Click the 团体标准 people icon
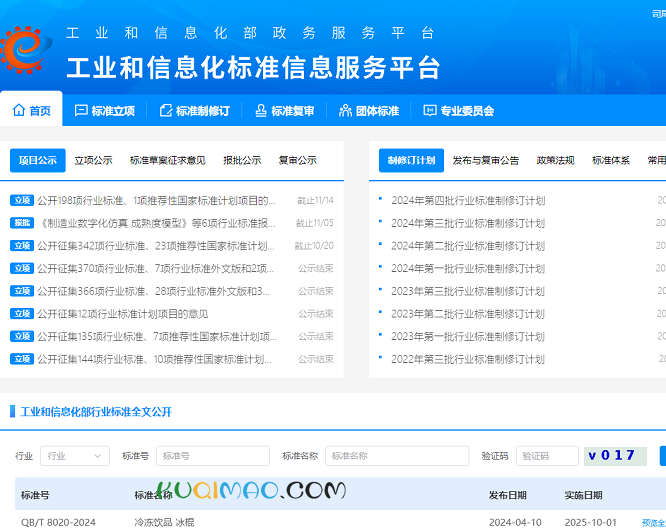Viewport: 666px width, 531px height. tap(346, 111)
